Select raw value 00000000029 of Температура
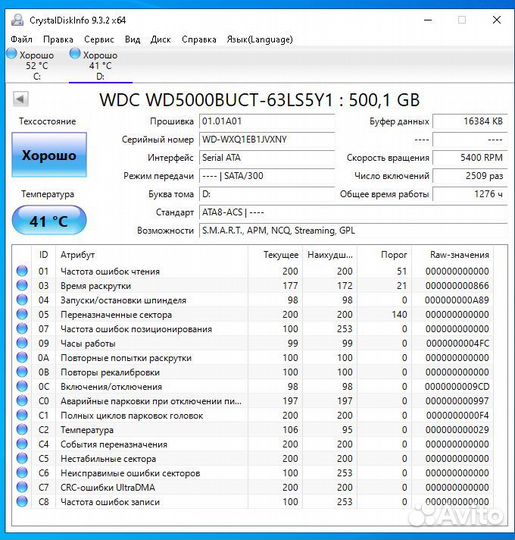Viewport: 515px width, 540px height. [457, 430]
